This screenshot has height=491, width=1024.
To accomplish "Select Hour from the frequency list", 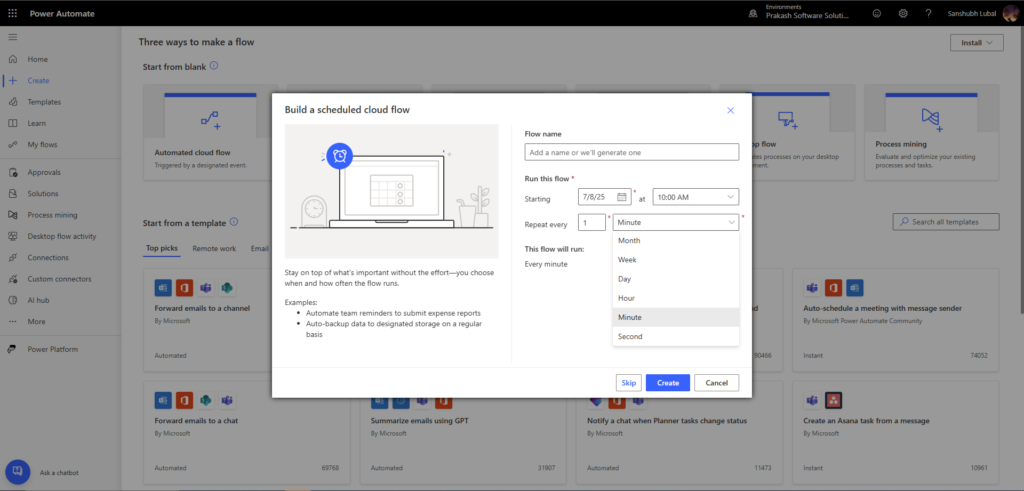I will (676, 298).
